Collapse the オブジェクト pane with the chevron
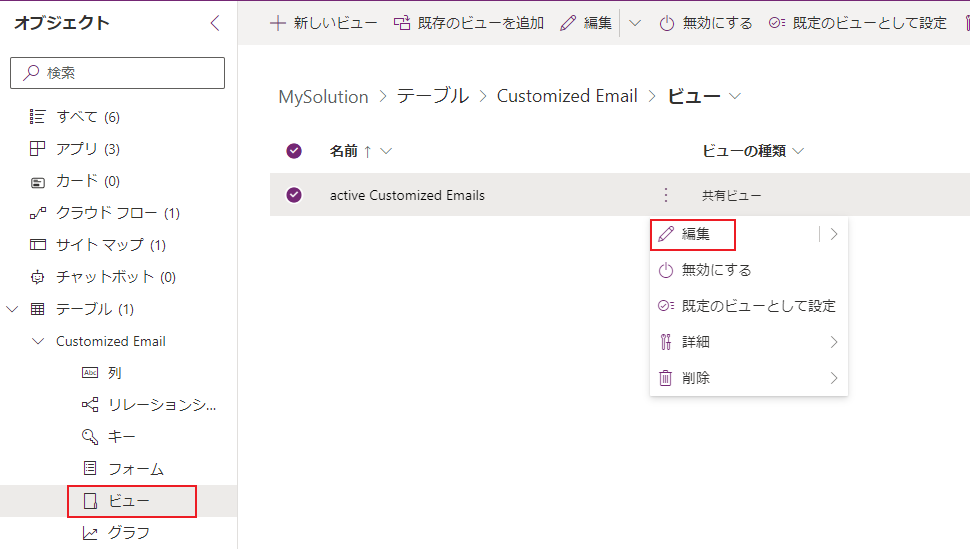 [x=215, y=24]
